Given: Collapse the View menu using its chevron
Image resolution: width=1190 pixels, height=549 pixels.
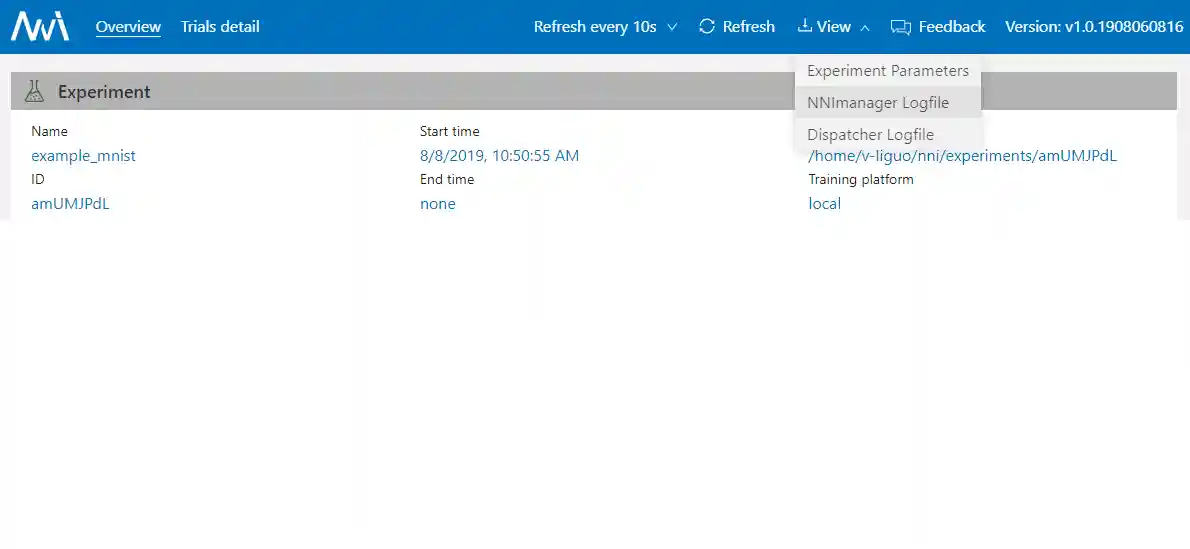Looking at the screenshot, I should [x=864, y=28].
